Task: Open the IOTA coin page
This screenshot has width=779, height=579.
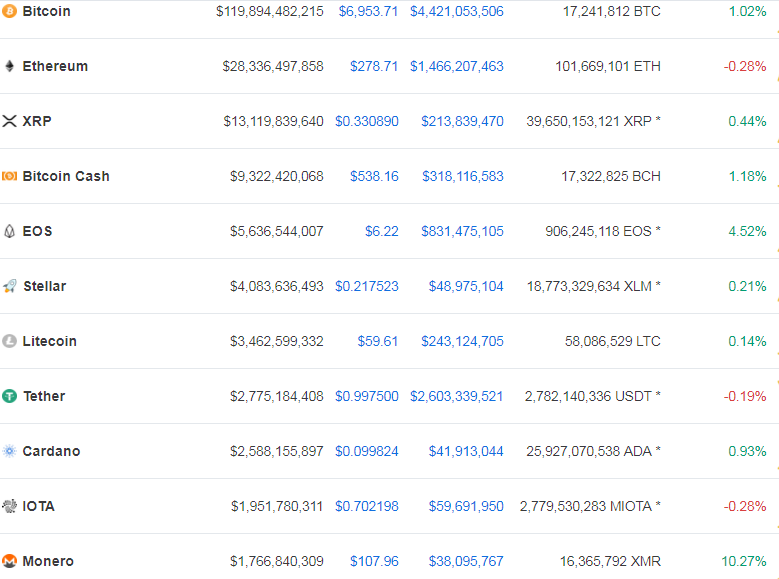Action: (x=38, y=506)
